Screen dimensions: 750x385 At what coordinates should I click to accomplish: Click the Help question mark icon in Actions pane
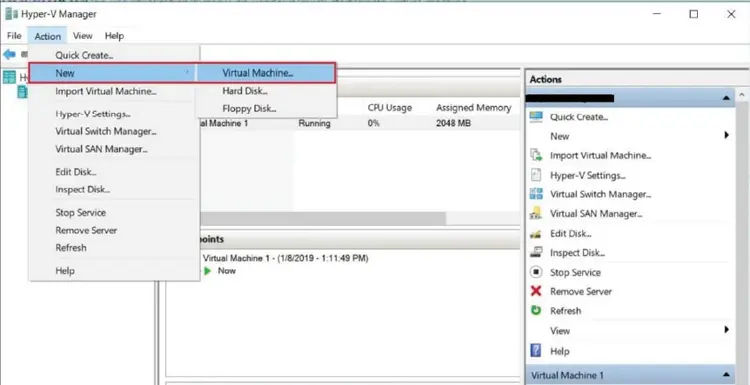[536, 351]
